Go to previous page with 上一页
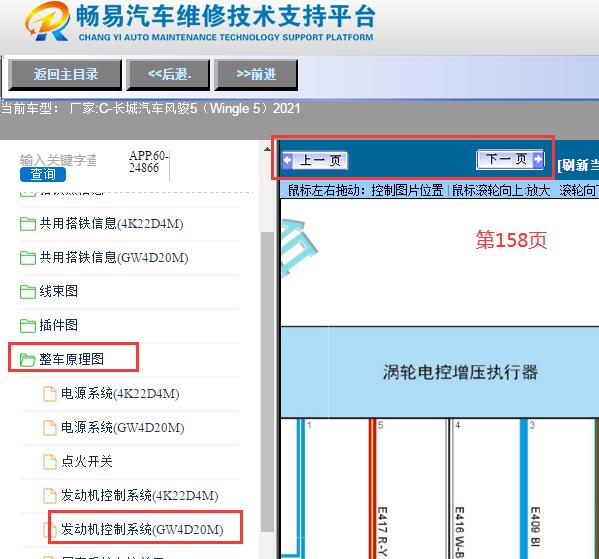This screenshot has height=559, width=599. [x=315, y=160]
